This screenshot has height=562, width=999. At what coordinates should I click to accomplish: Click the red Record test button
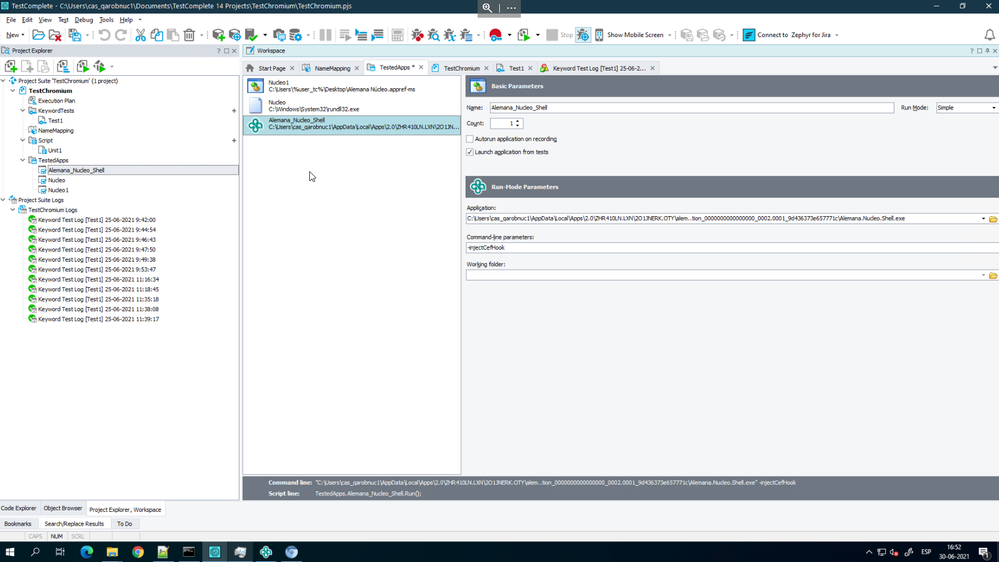coord(495,35)
